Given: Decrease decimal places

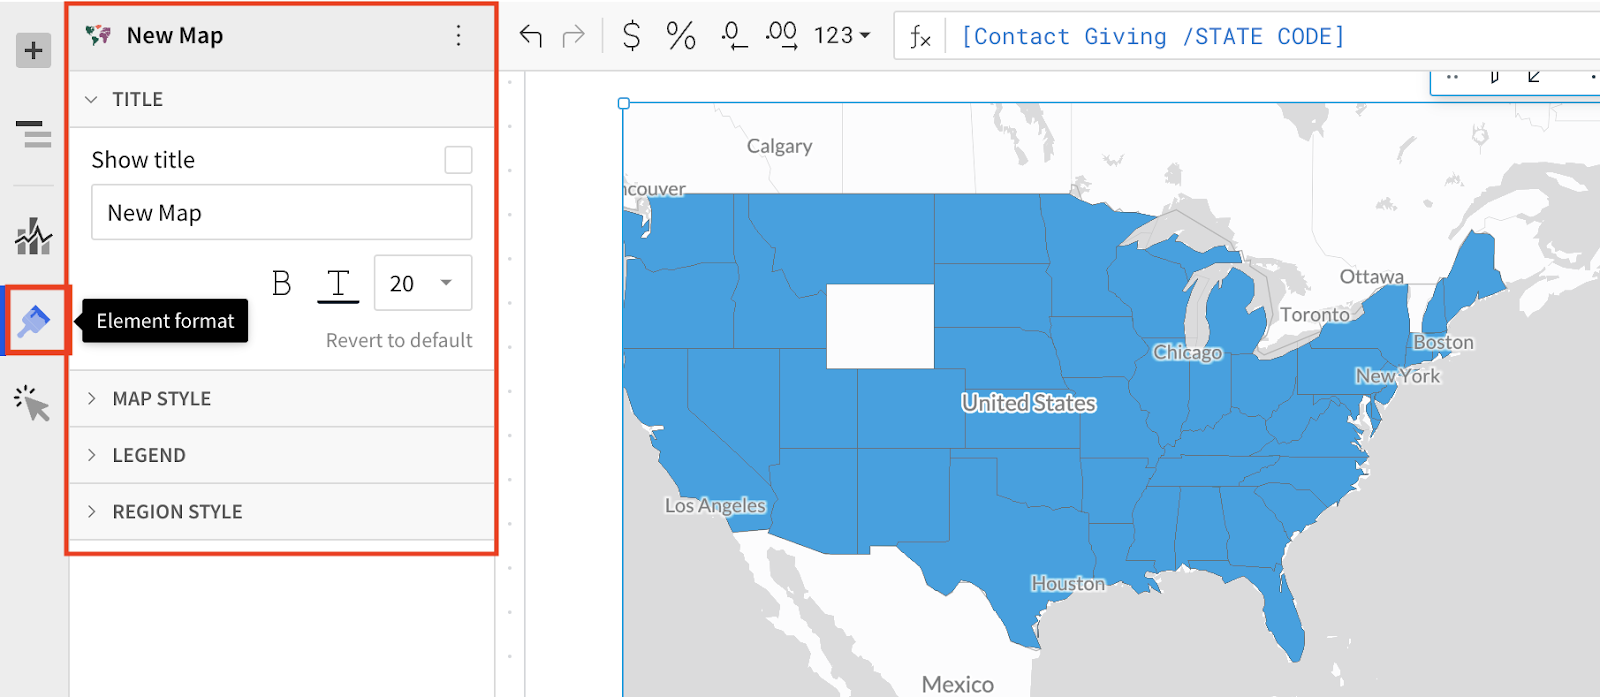Looking at the screenshot, I should [734, 36].
